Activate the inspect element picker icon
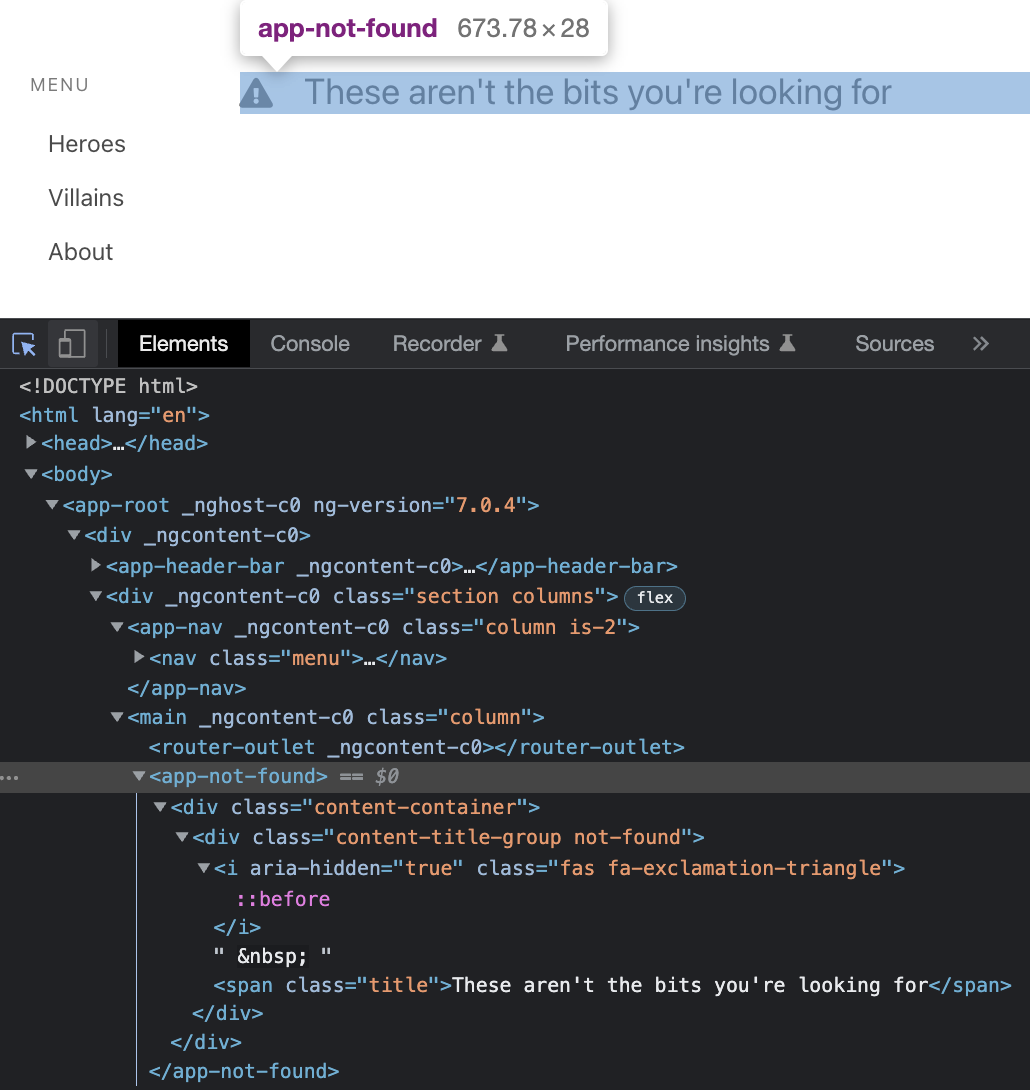The height and width of the screenshot is (1090, 1030). click(24, 344)
